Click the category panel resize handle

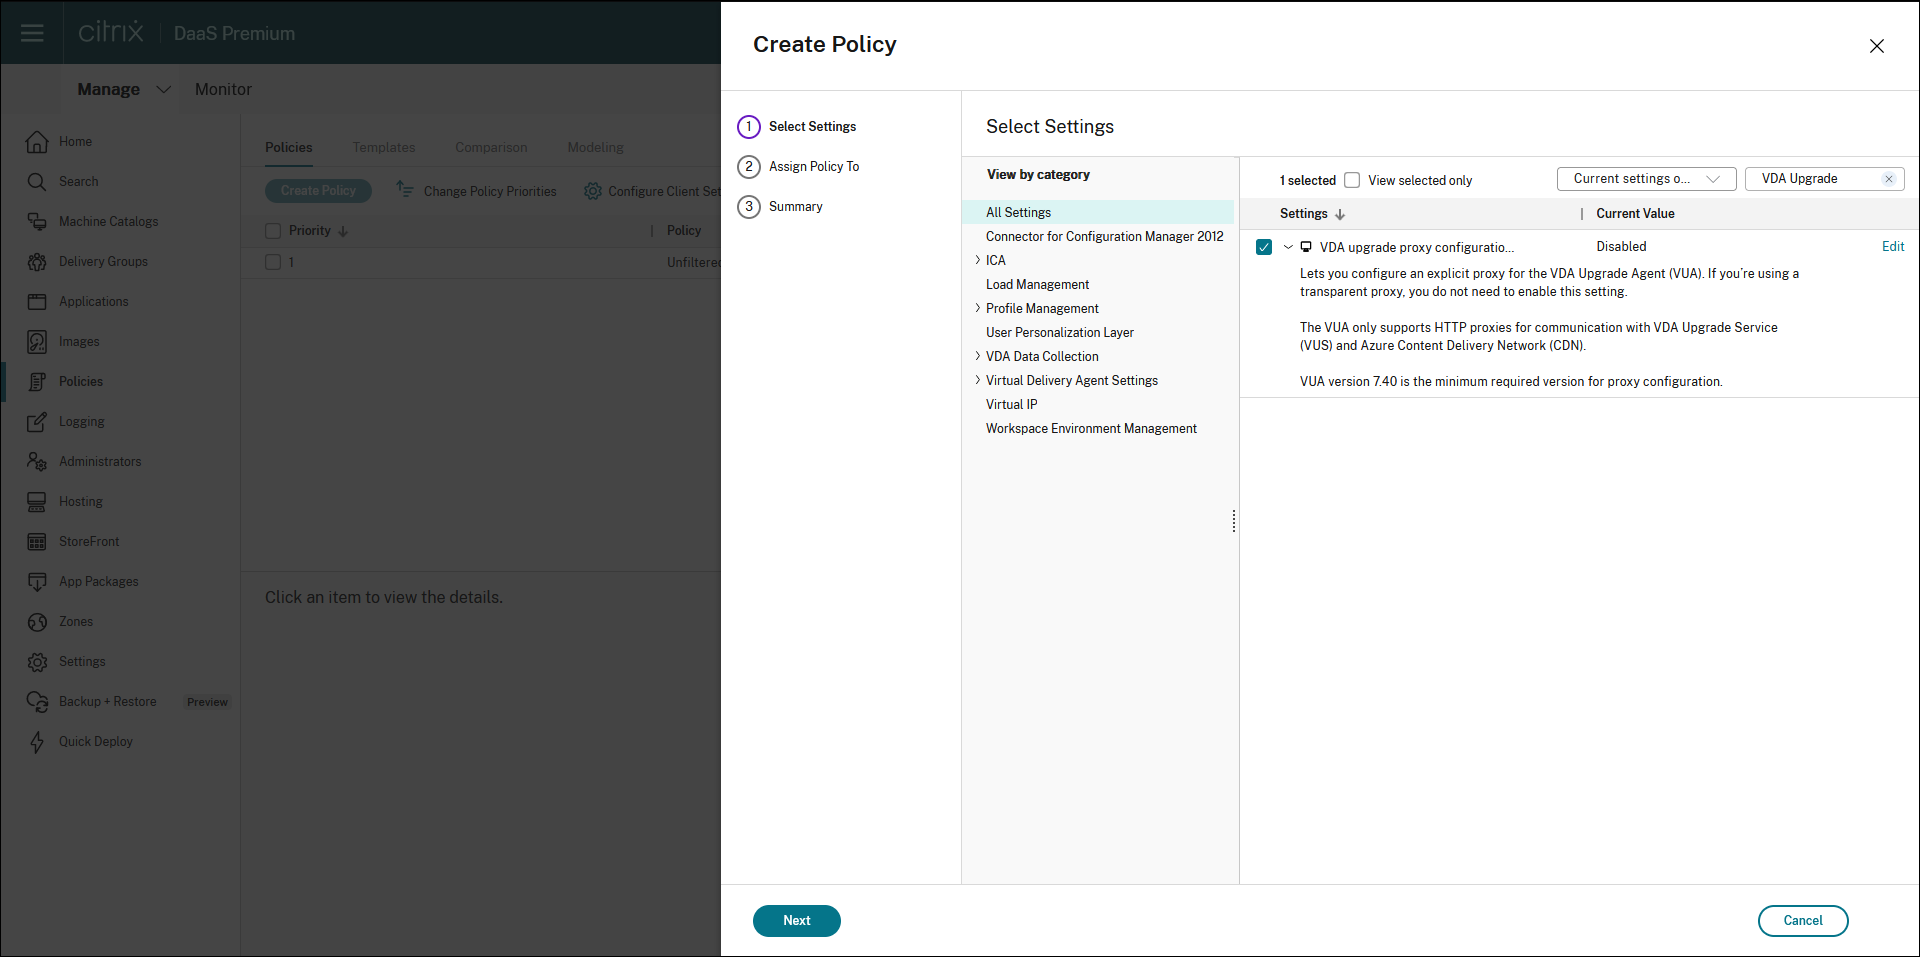[x=1234, y=521]
